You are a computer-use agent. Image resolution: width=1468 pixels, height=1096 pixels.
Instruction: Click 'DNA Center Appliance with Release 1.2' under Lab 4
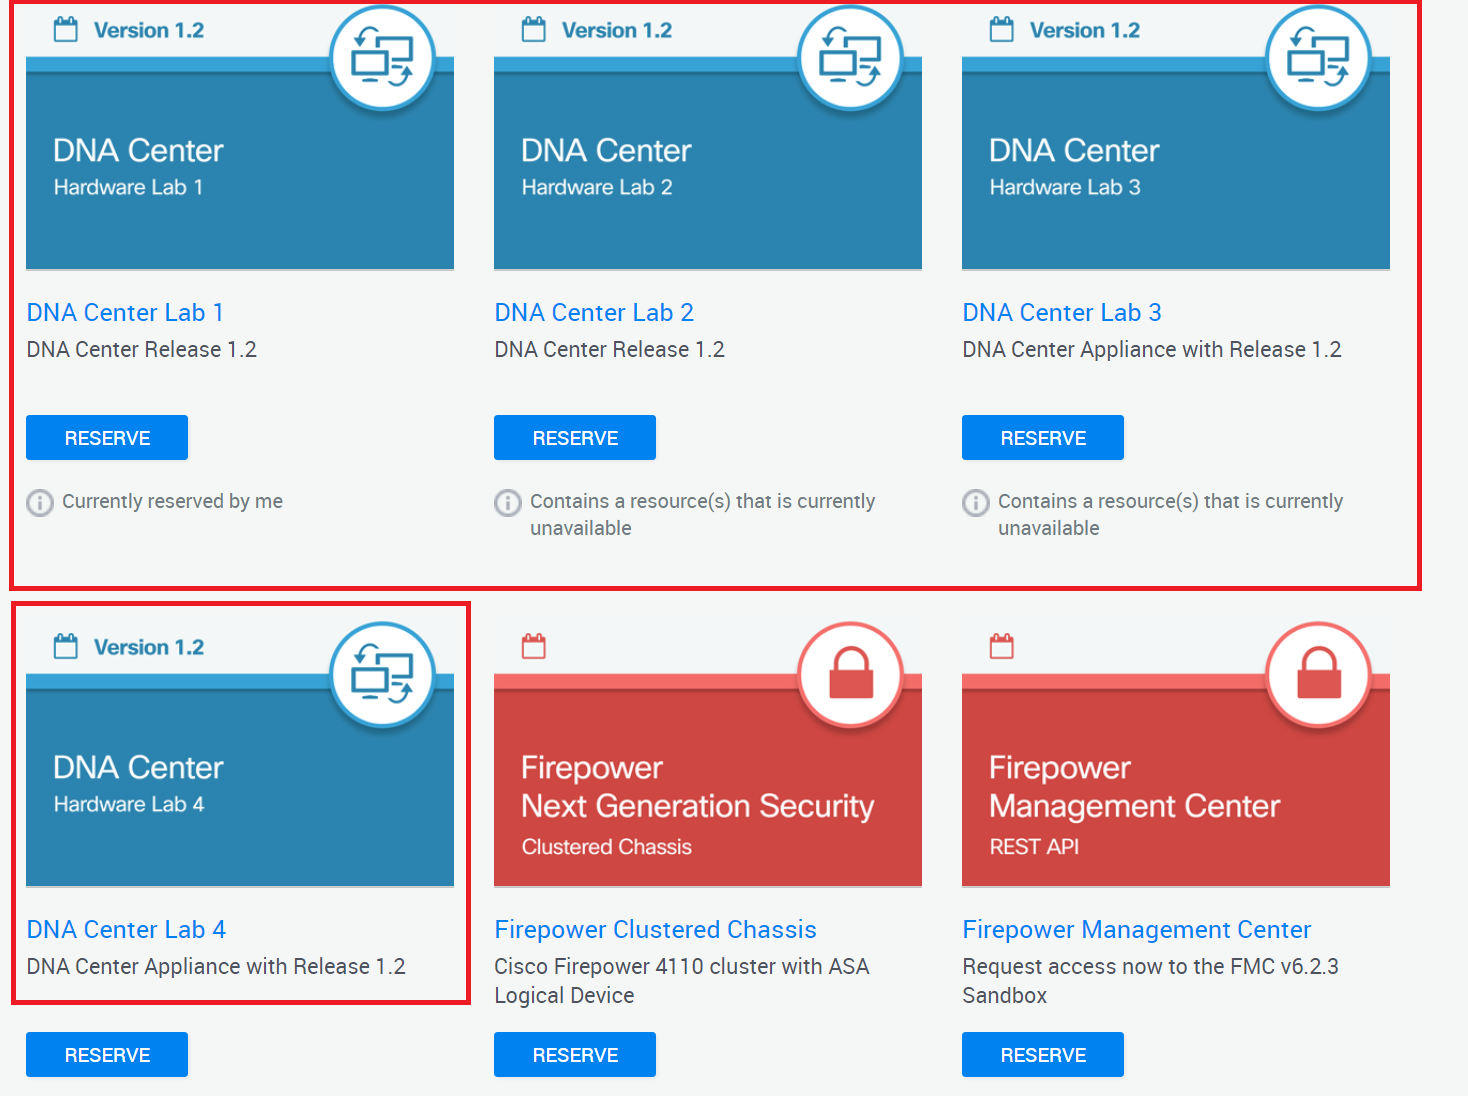pyautogui.click(x=216, y=966)
